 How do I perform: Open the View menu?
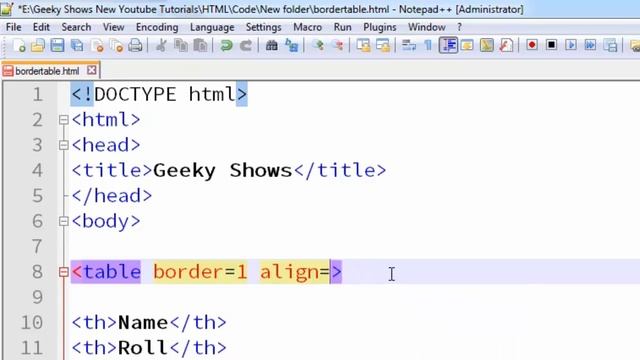113,27
